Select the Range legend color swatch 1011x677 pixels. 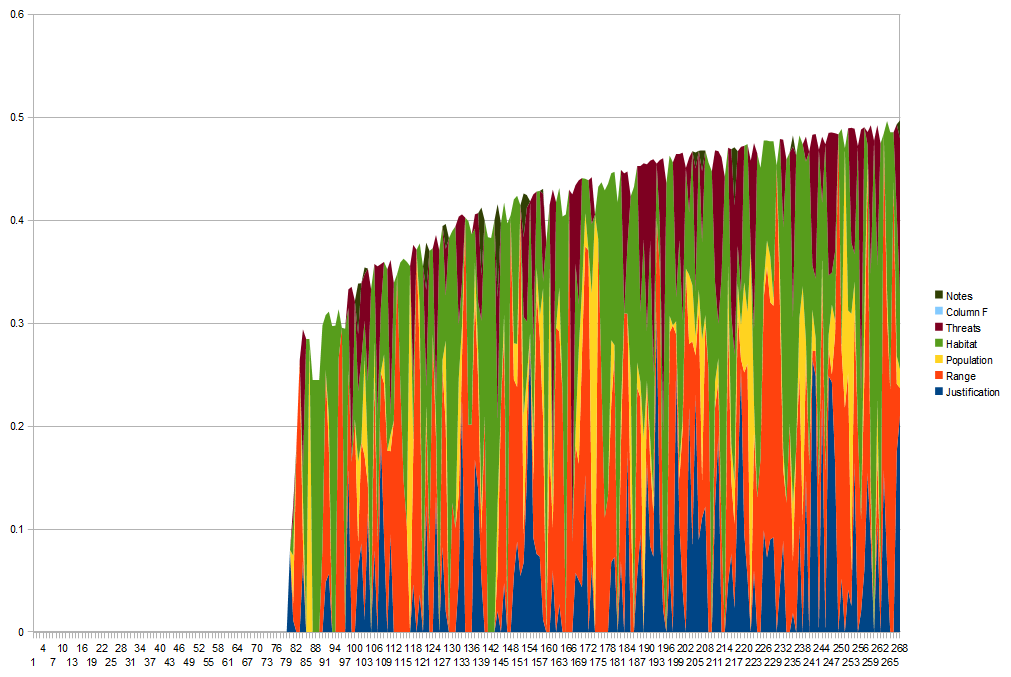coord(939,376)
